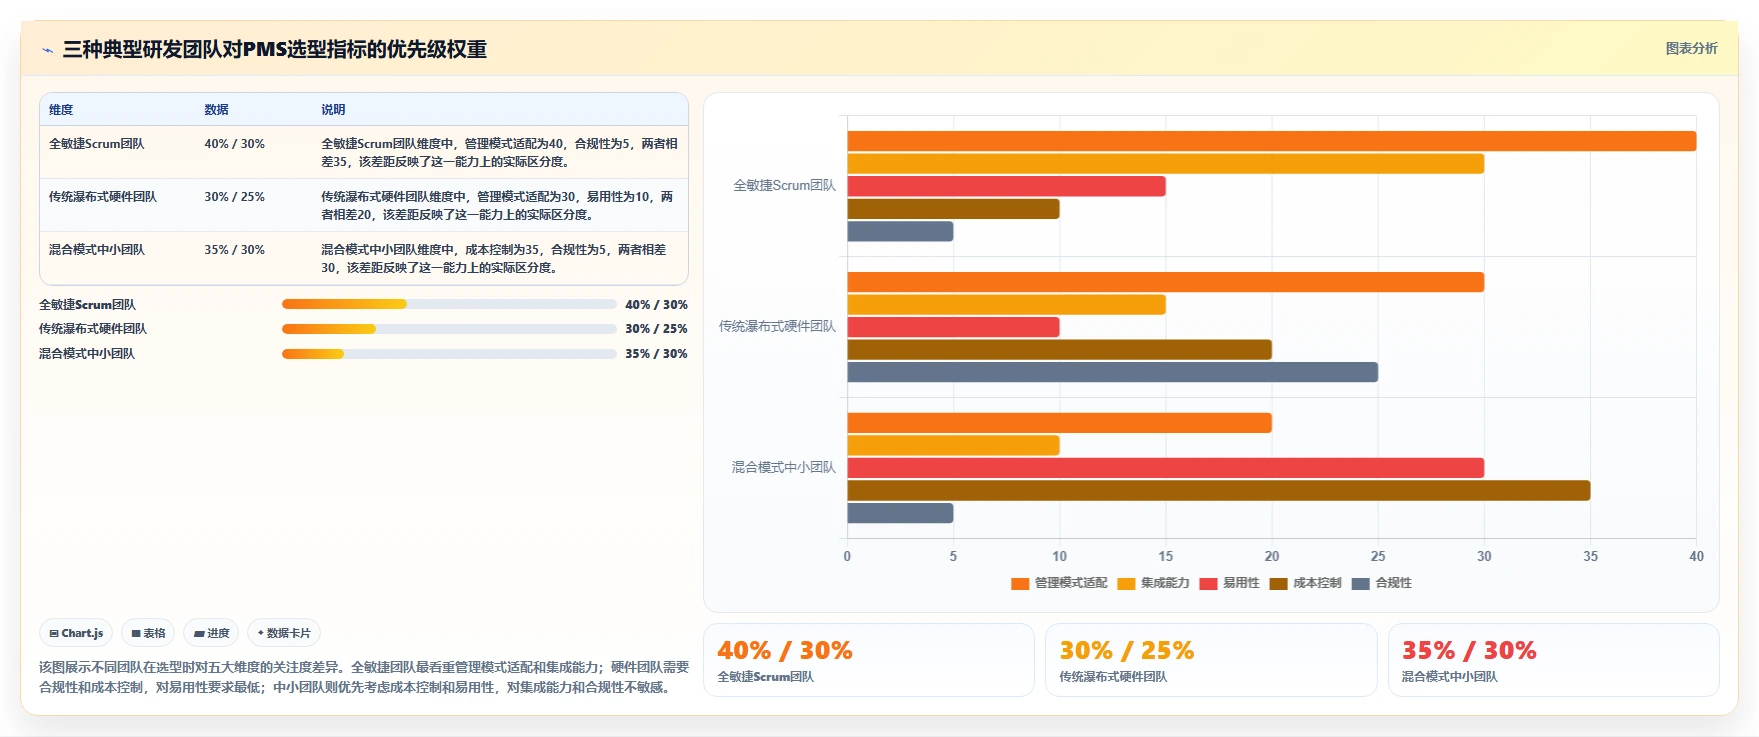The image size is (1759, 737).
Task: Click the 全敏捷Scrum团队 progress bar
Action: (x=449, y=304)
